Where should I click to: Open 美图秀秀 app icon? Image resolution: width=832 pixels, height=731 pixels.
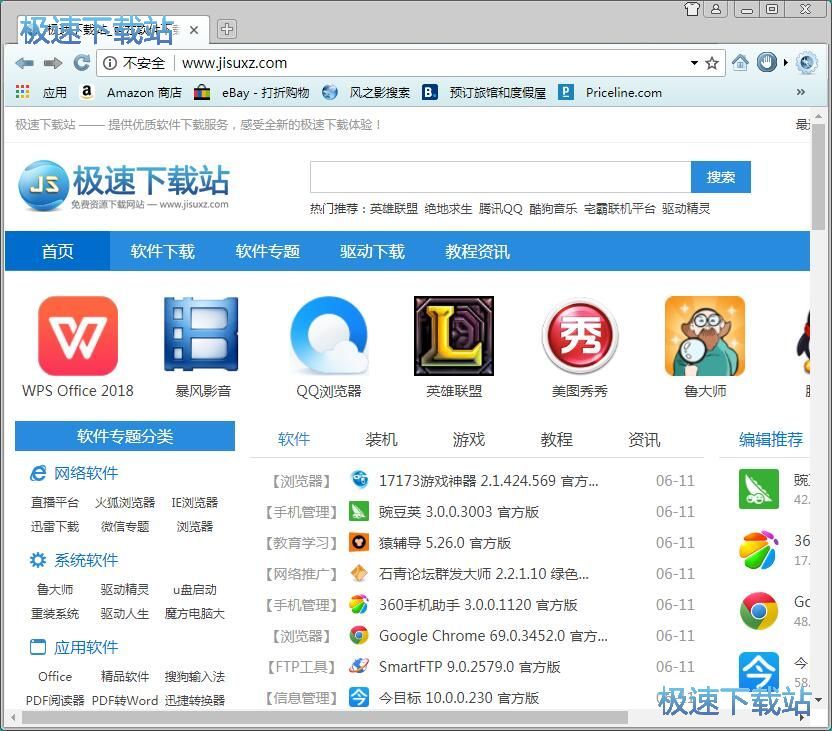tap(580, 335)
